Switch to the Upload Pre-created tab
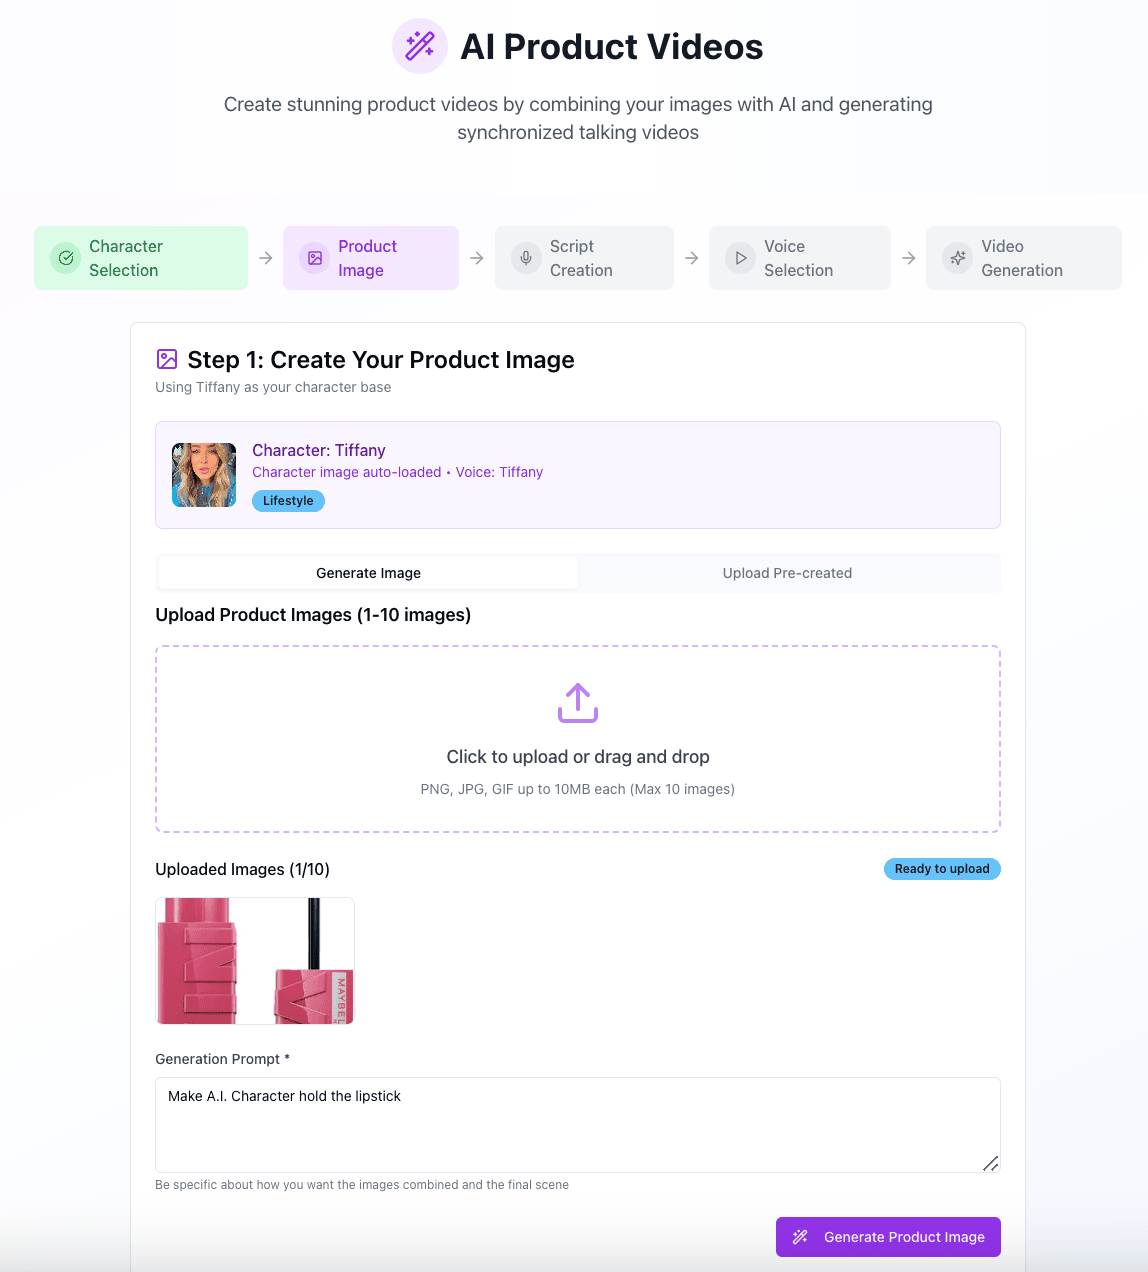Viewport: 1148px width, 1272px height. (x=787, y=573)
